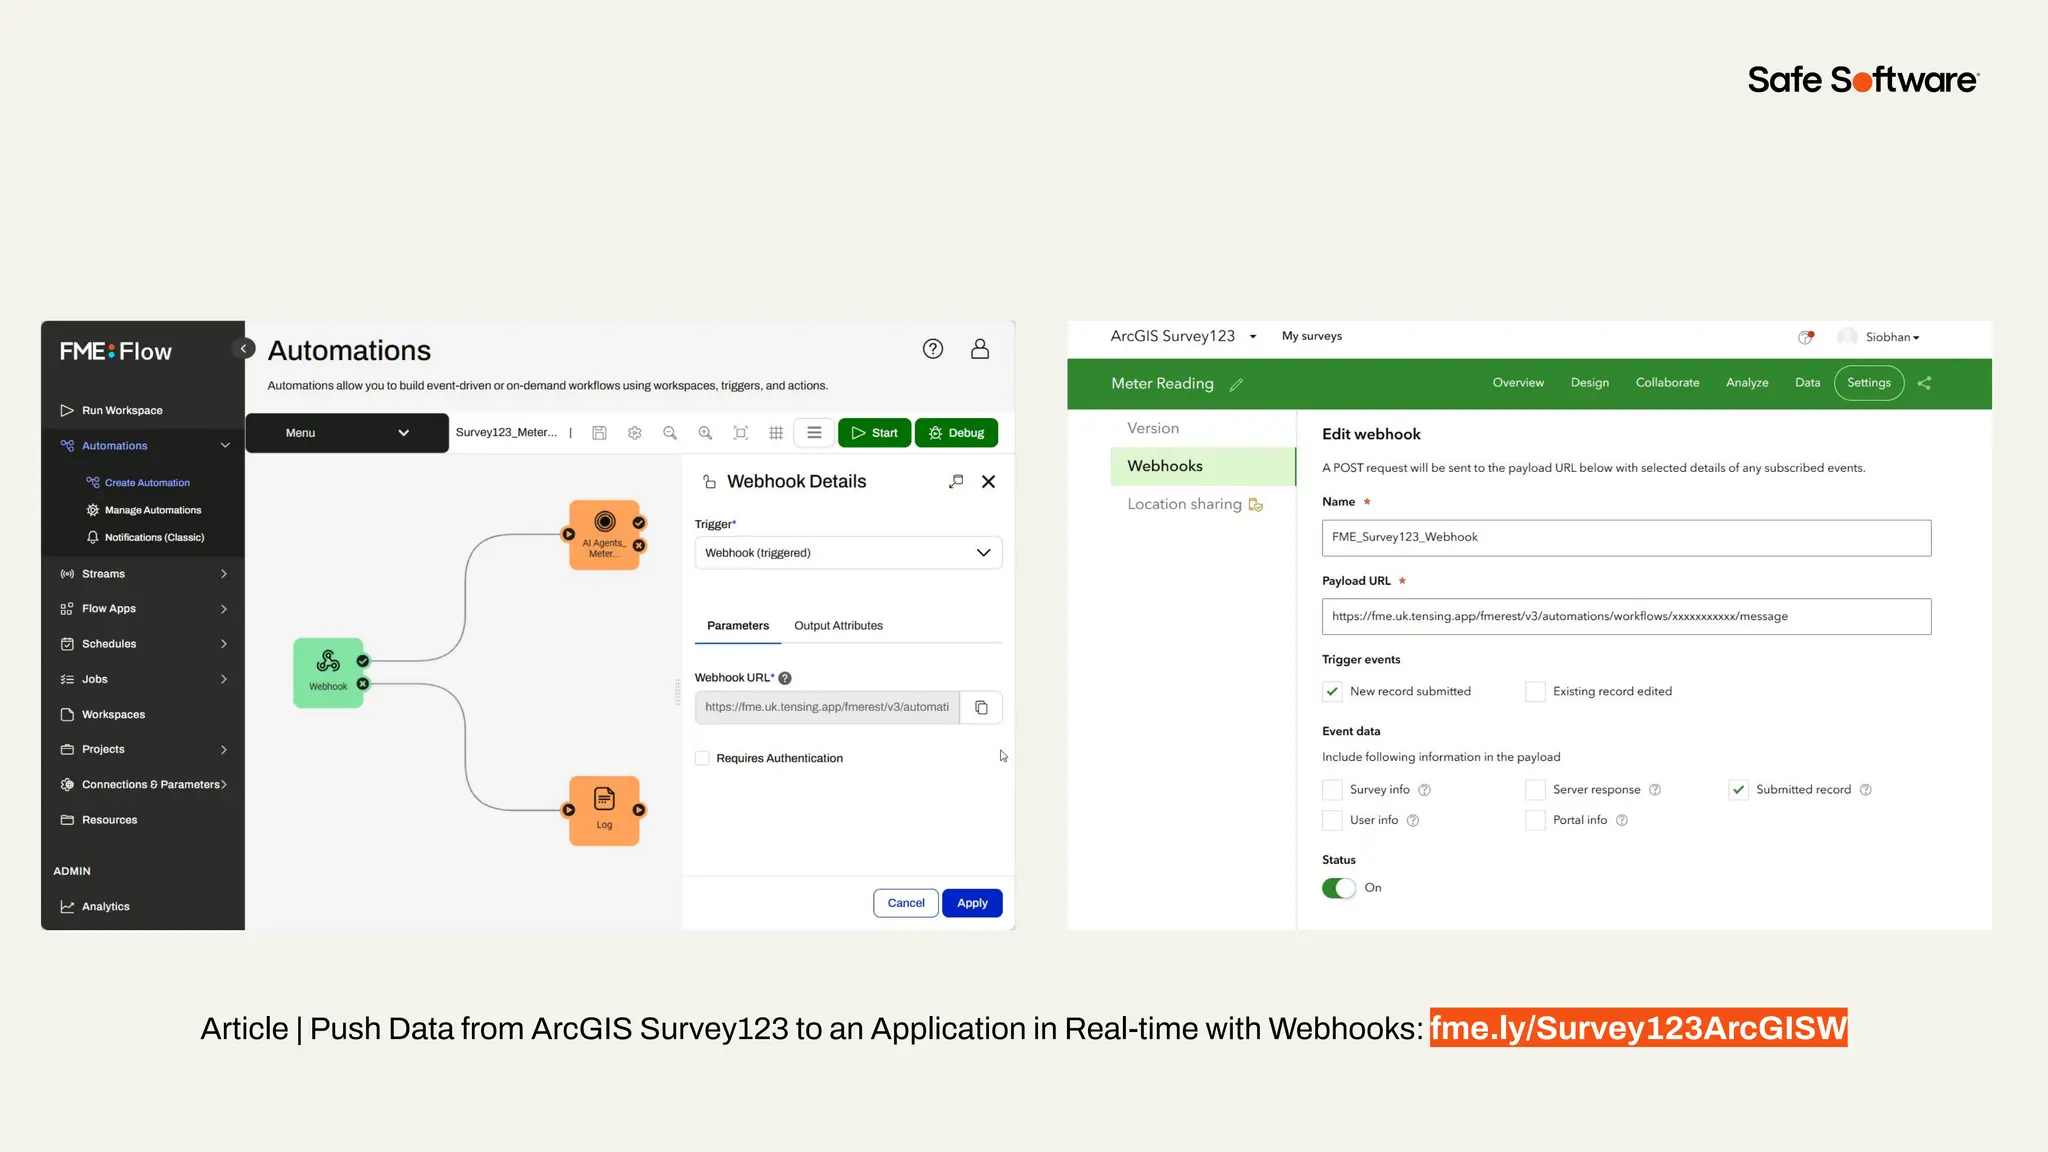Expand Projects in the sidebar
Image resolution: width=2048 pixels, height=1152 pixels.
[x=224, y=750]
